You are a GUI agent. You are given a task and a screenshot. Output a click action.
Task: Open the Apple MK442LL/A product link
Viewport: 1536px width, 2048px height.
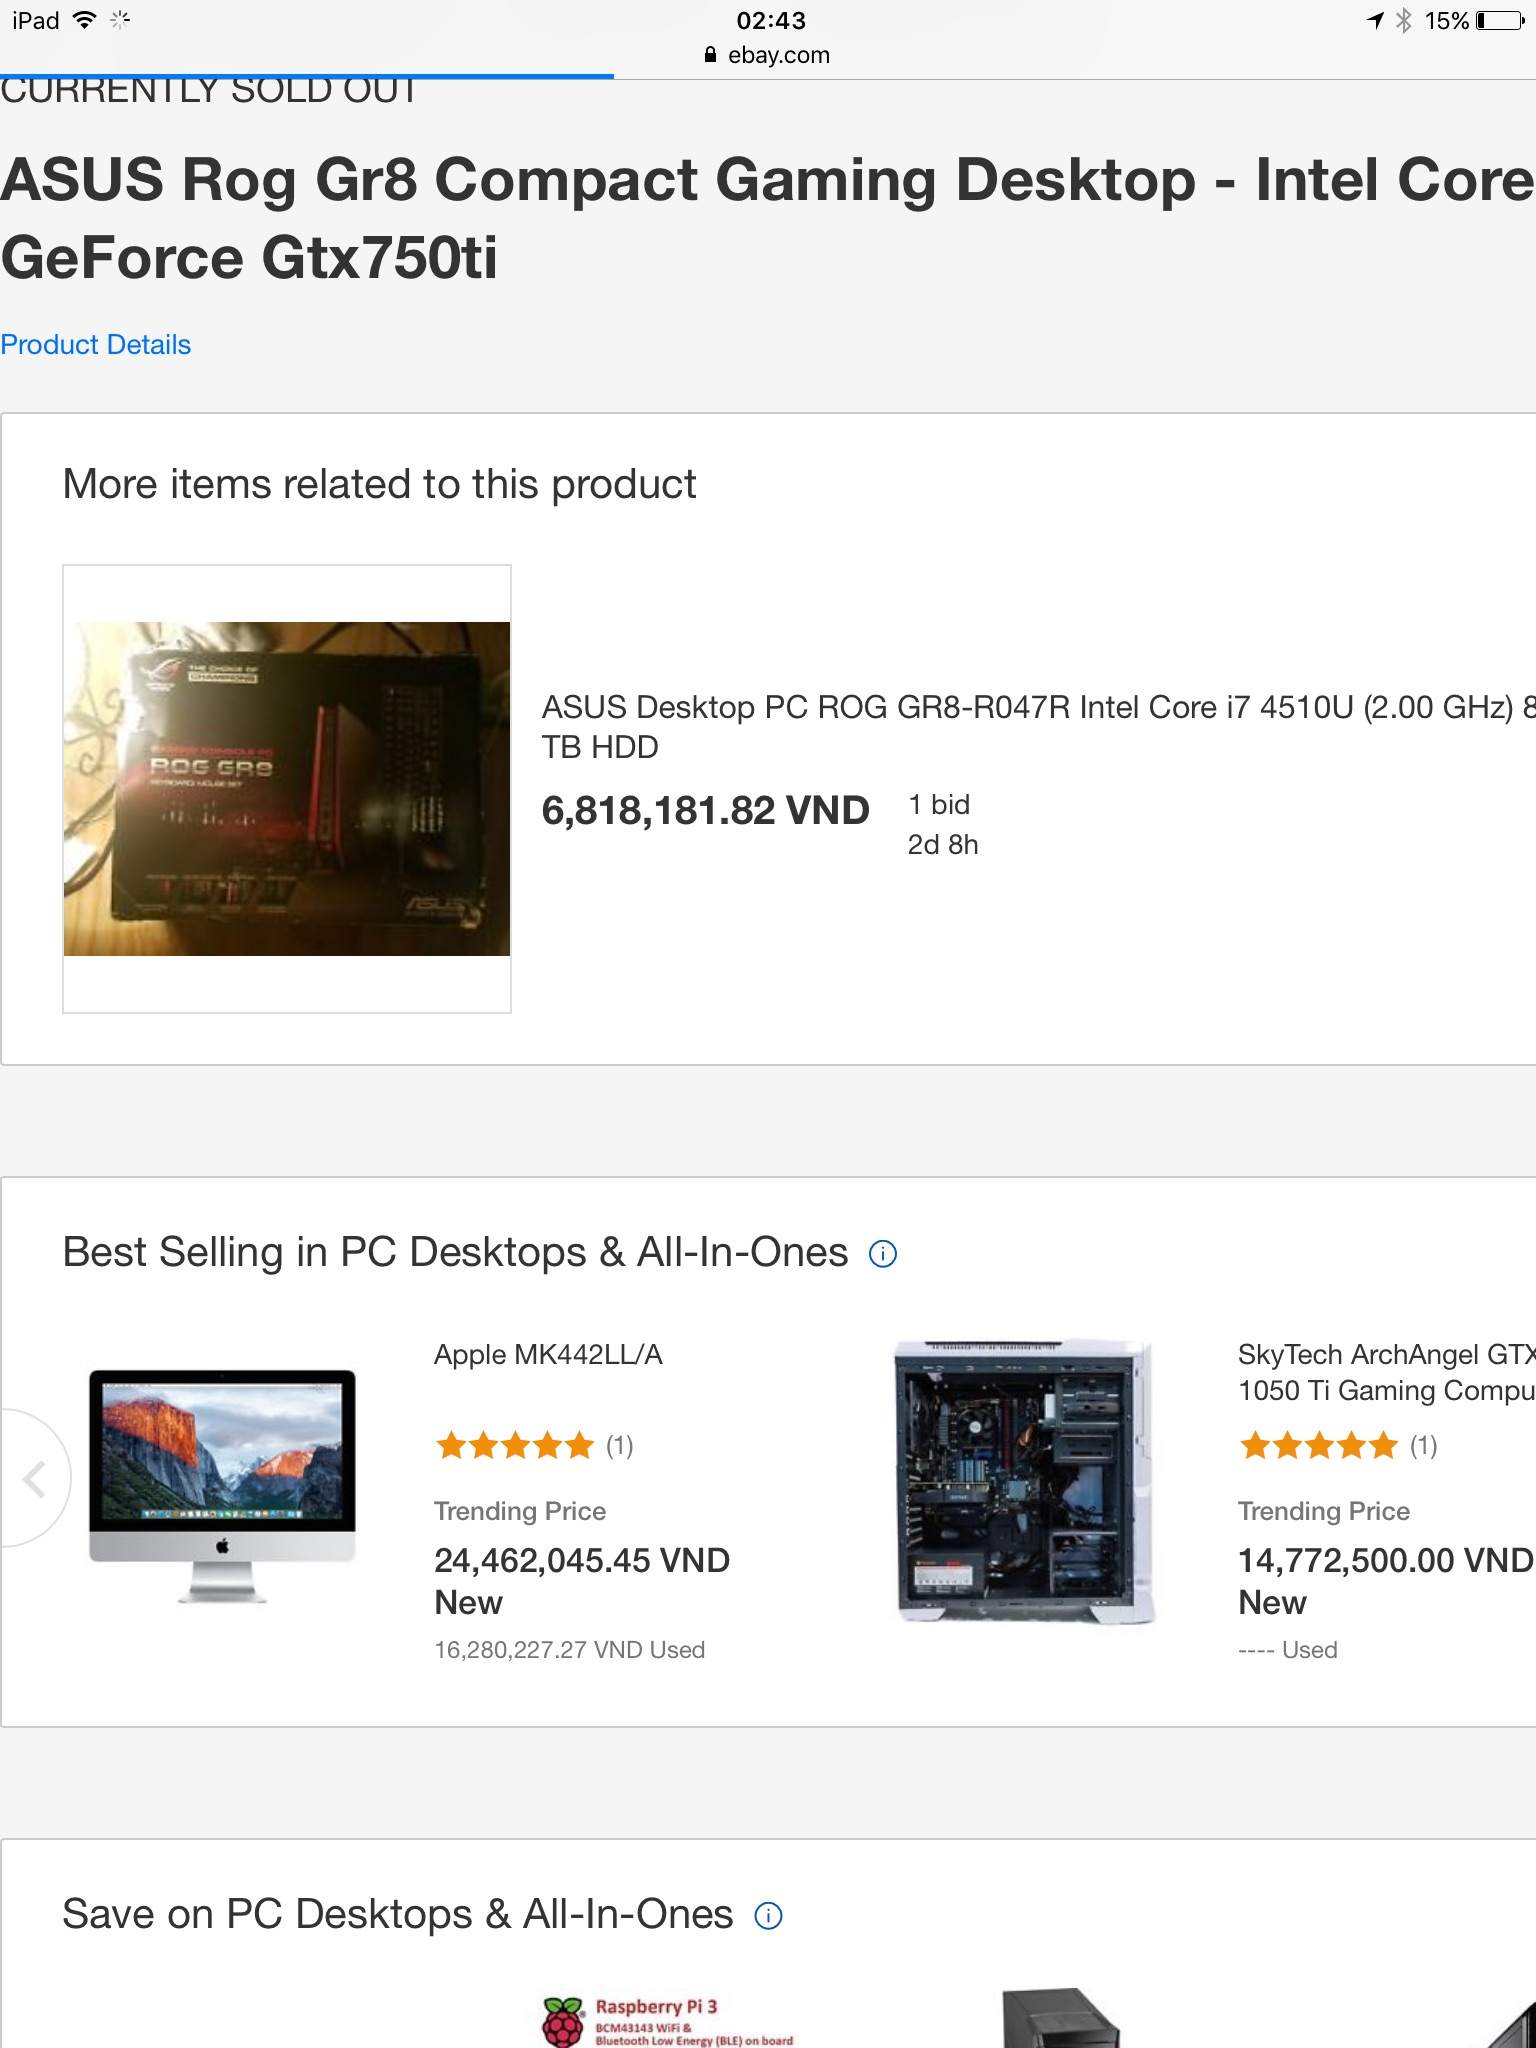pyautogui.click(x=548, y=1355)
